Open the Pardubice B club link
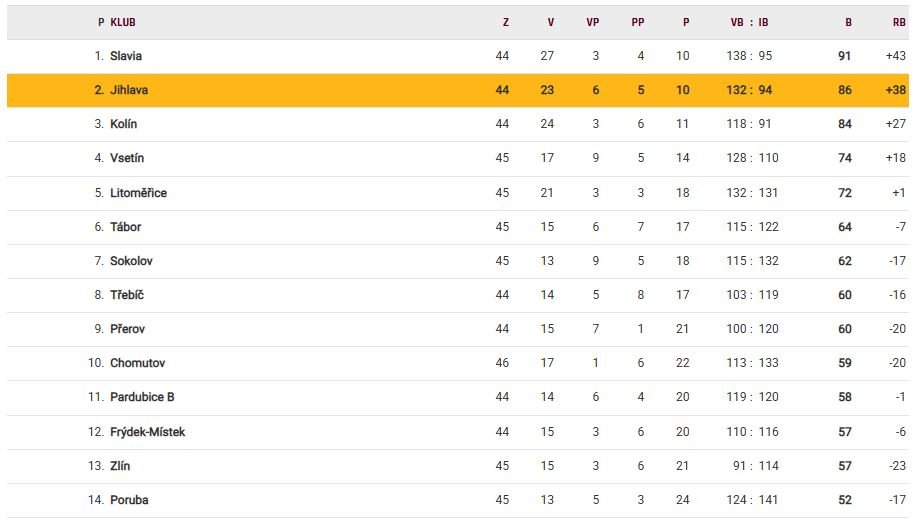The height and width of the screenshot is (527, 920). pyautogui.click(x=142, y=397)
